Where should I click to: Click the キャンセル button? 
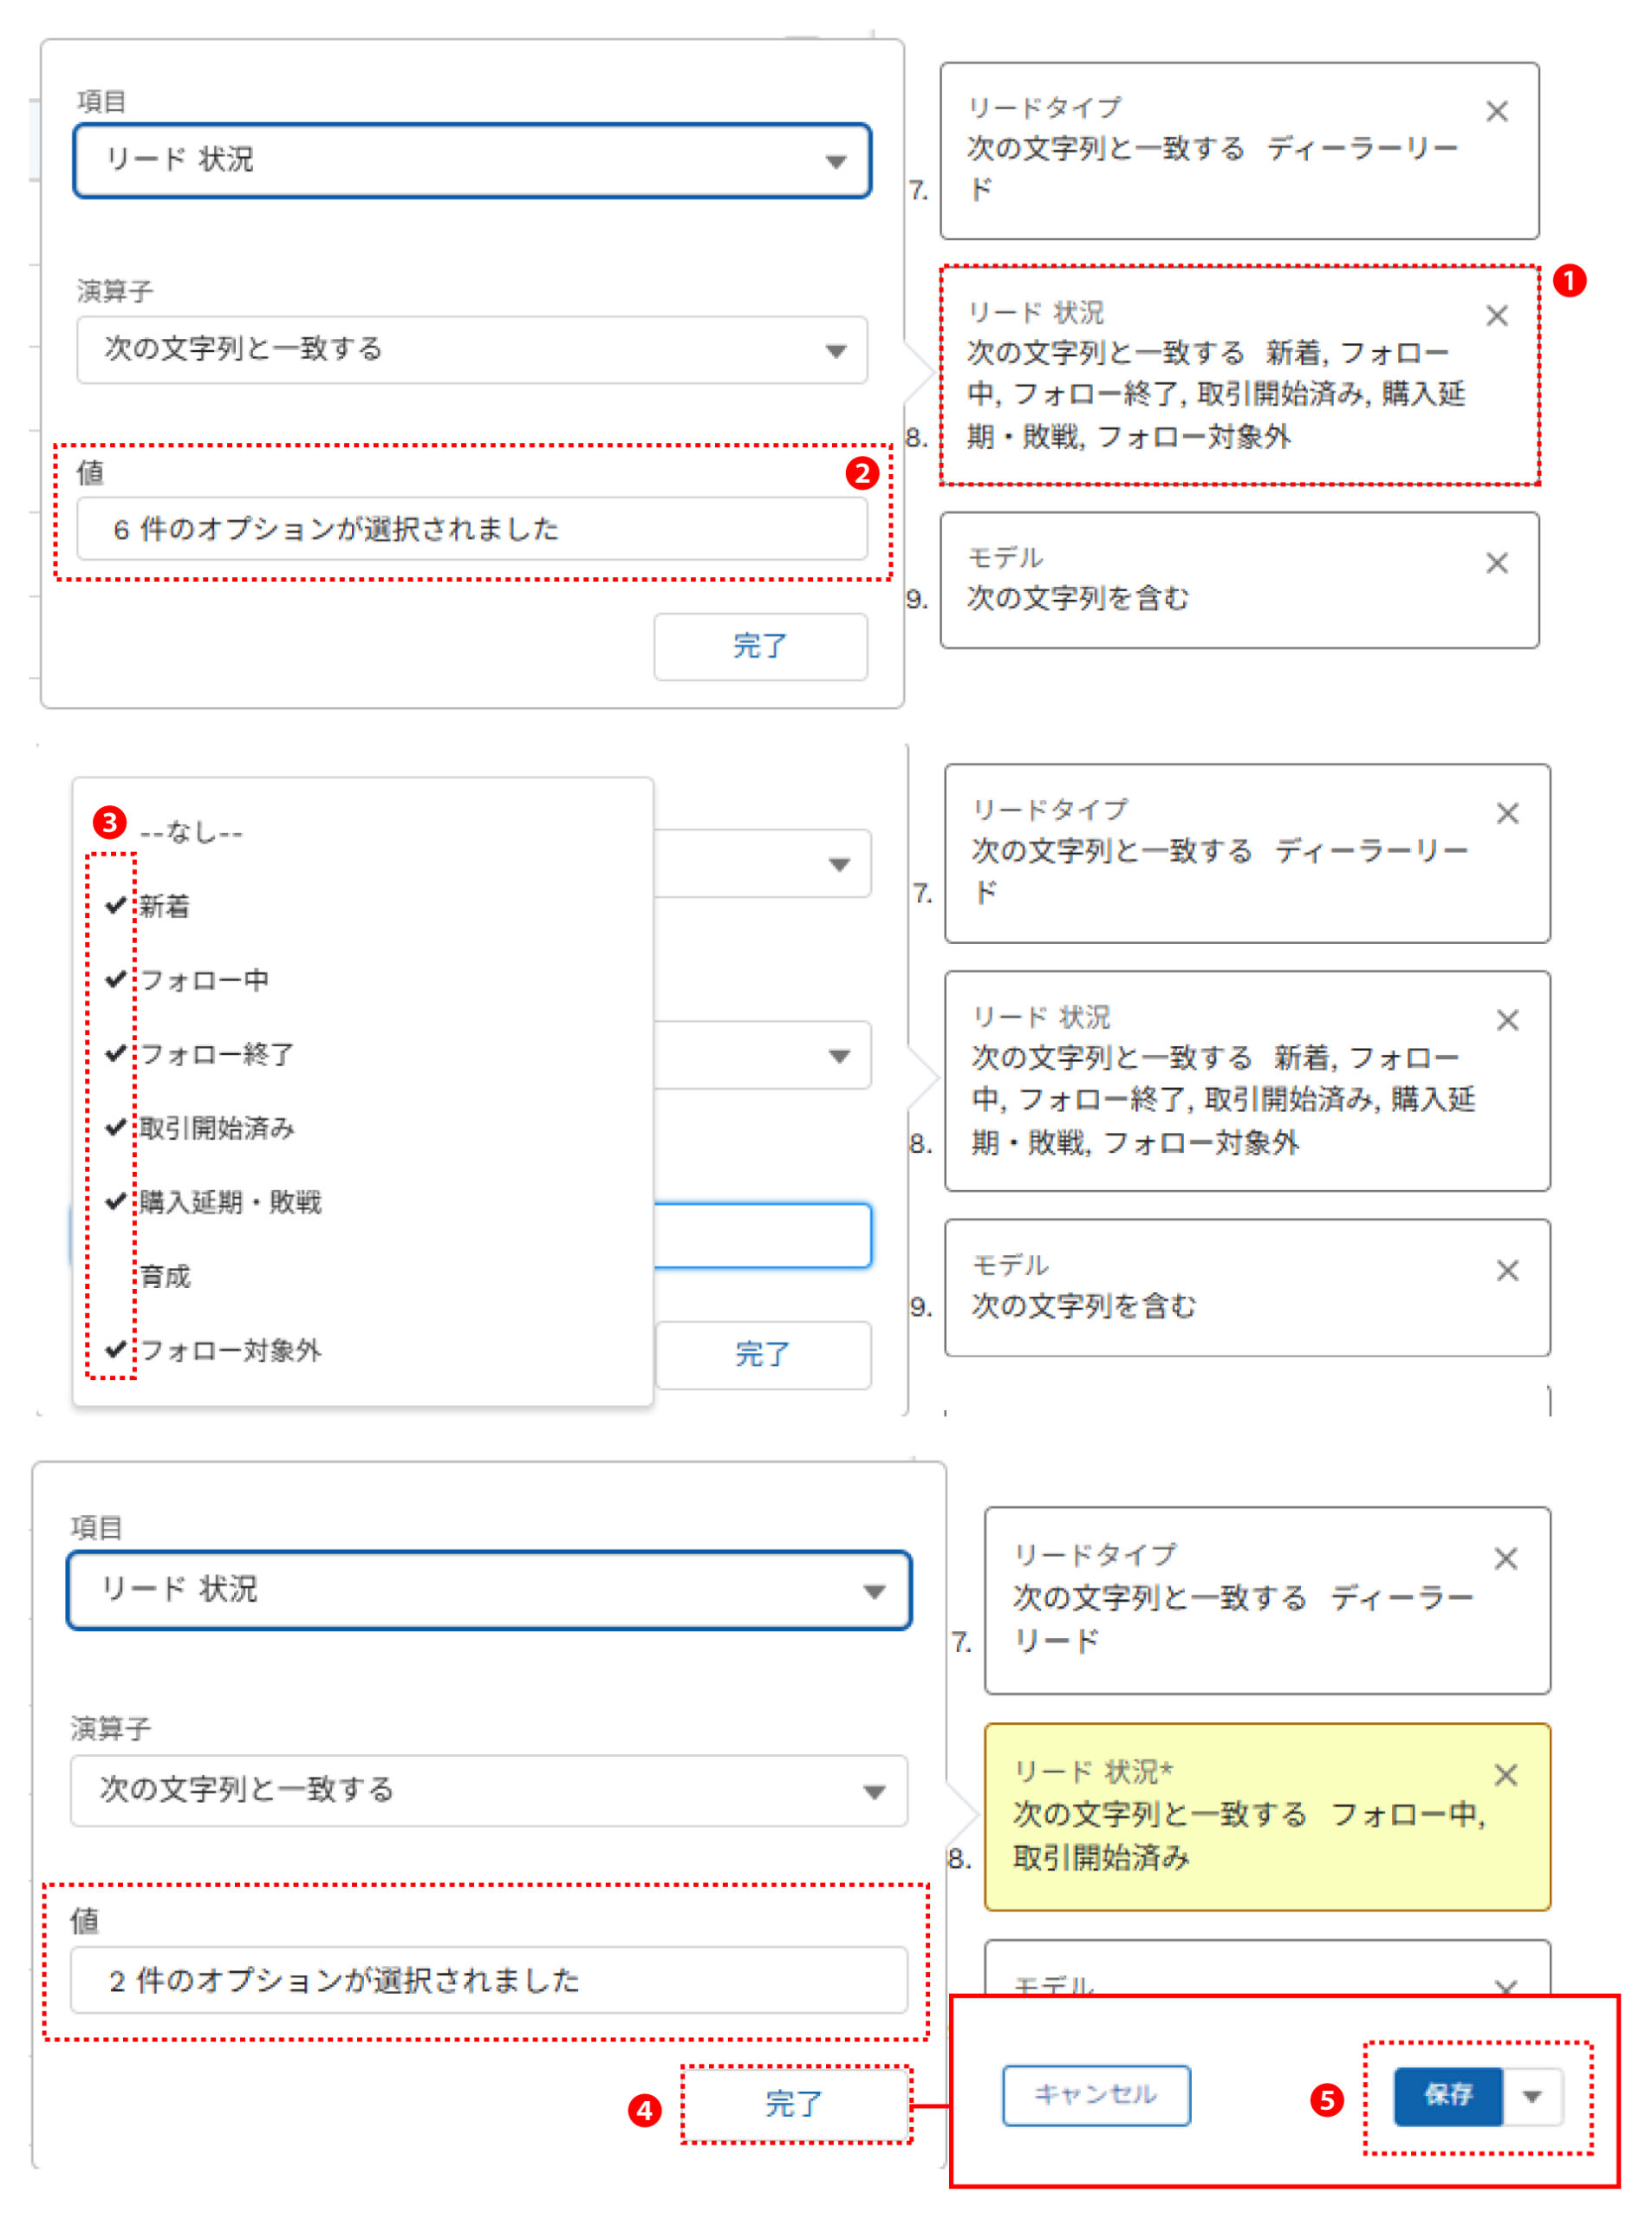[1095, 2095]
